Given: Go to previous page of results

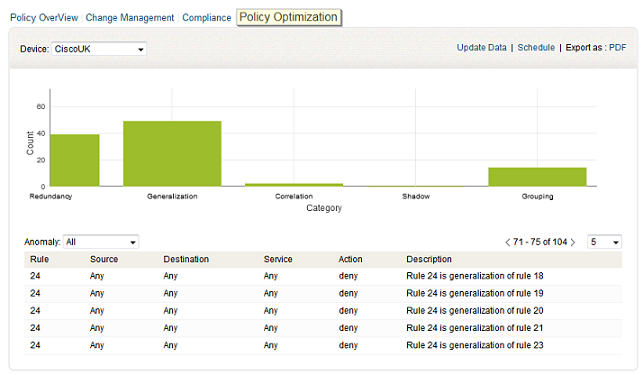Looking at the screenshot, I should 508,242.
